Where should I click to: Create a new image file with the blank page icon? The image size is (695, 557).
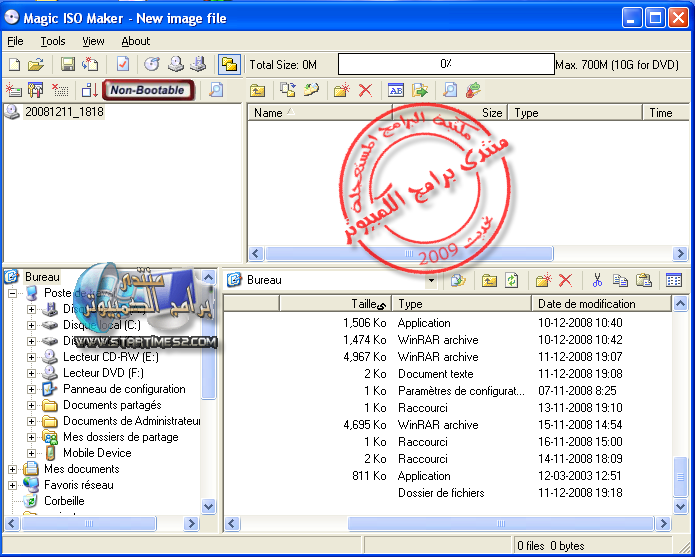[x=14, y=65]
